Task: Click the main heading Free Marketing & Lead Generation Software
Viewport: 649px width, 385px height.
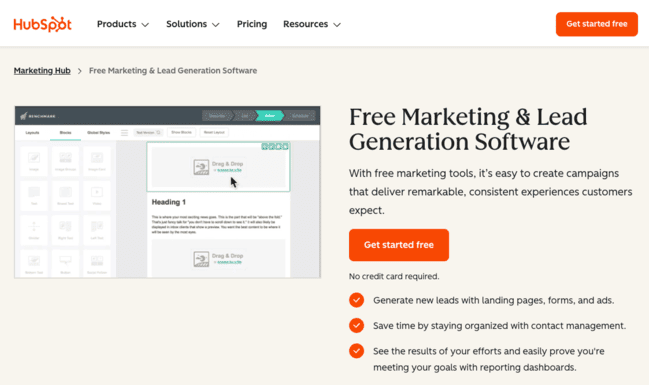Action: (468, 129)
